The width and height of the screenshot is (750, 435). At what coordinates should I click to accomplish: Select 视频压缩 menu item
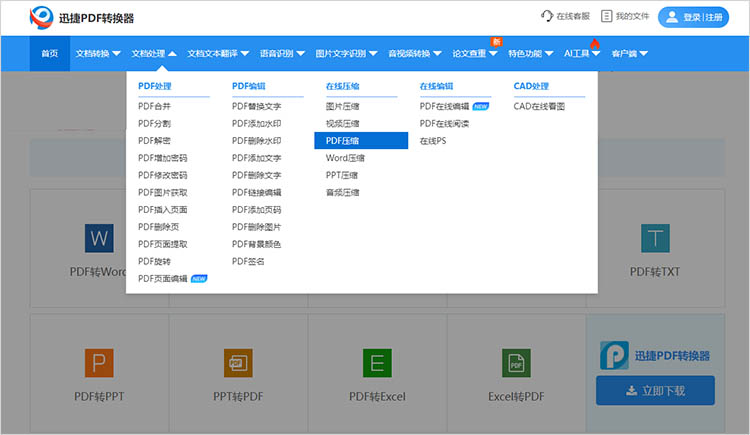pos(342,123)
